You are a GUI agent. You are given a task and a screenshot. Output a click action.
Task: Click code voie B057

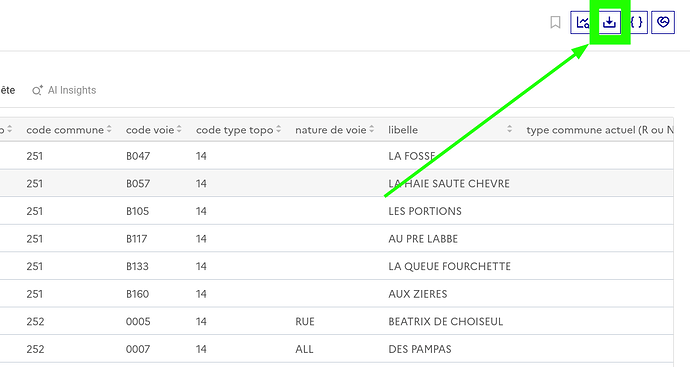138,184
